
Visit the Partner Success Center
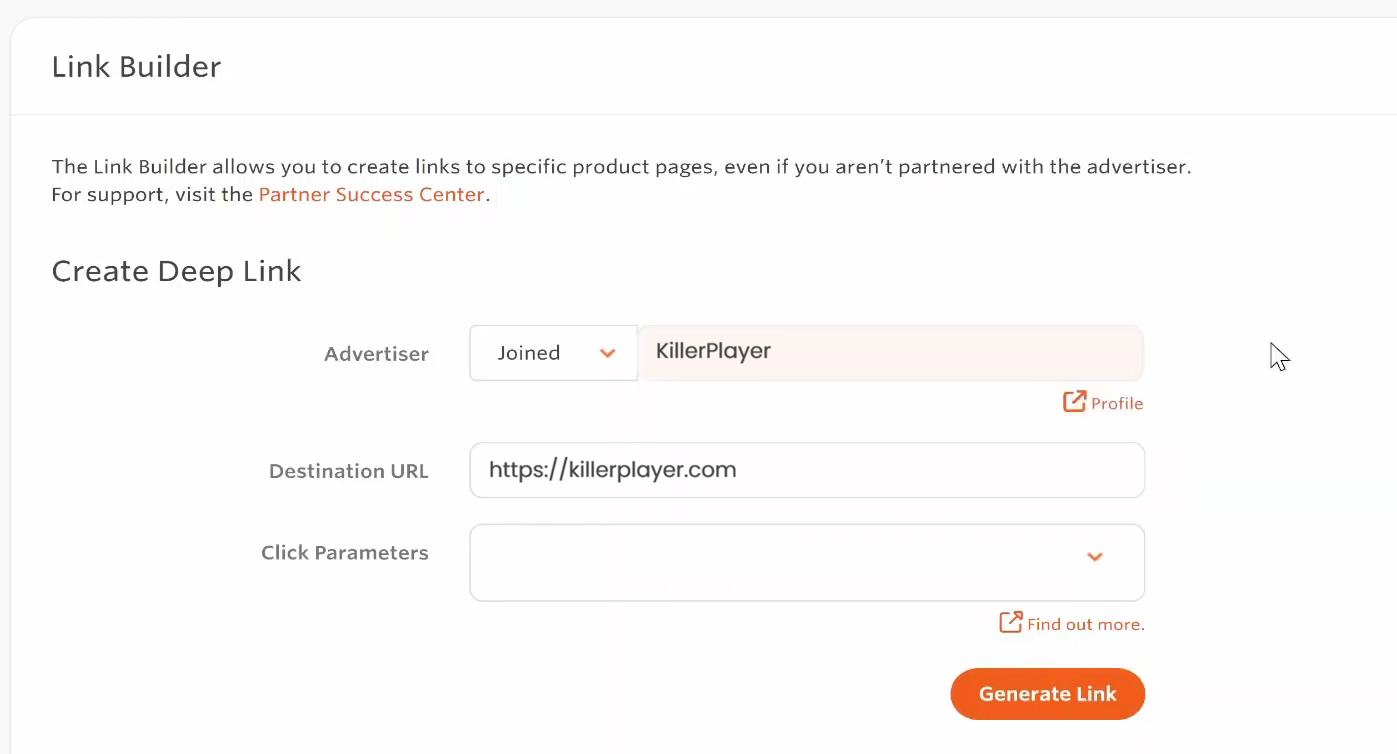(x=371, y=194)
